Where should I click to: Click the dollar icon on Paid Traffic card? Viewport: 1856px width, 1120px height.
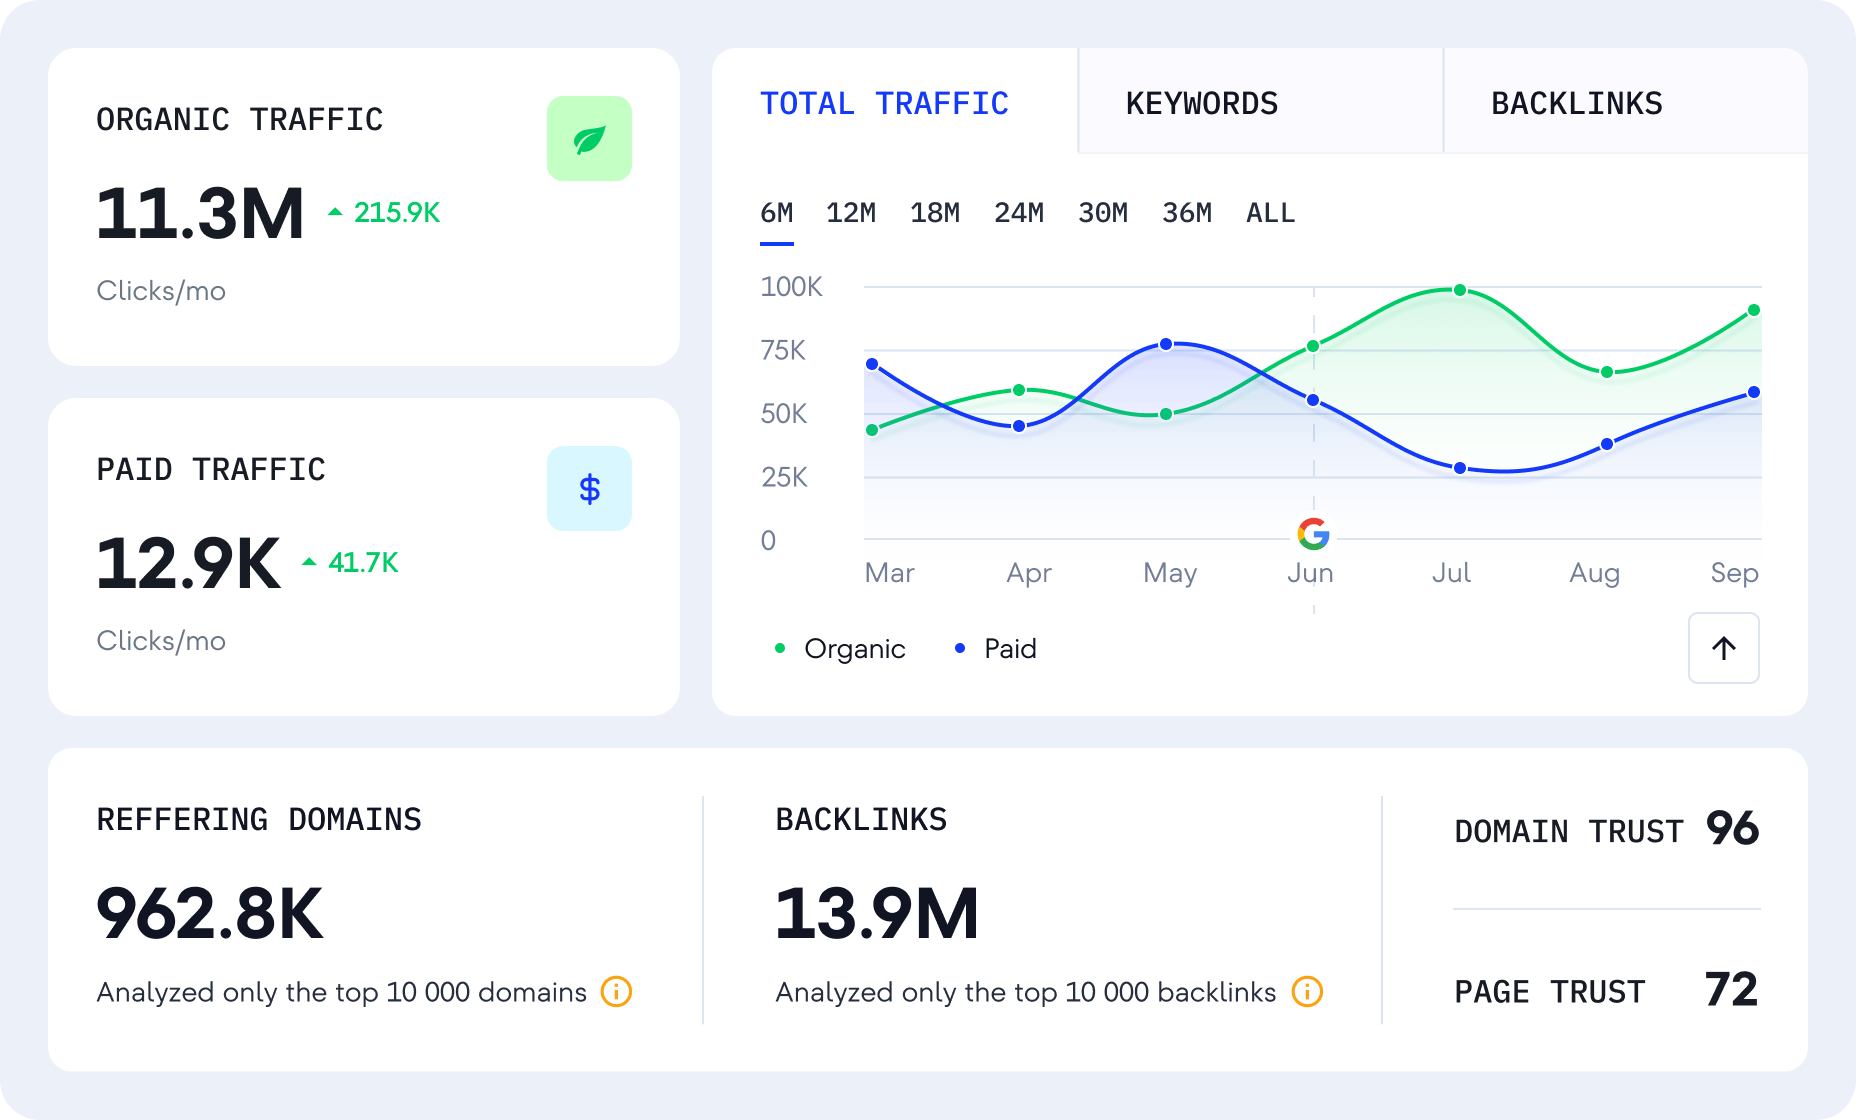[x=588, y=488]
